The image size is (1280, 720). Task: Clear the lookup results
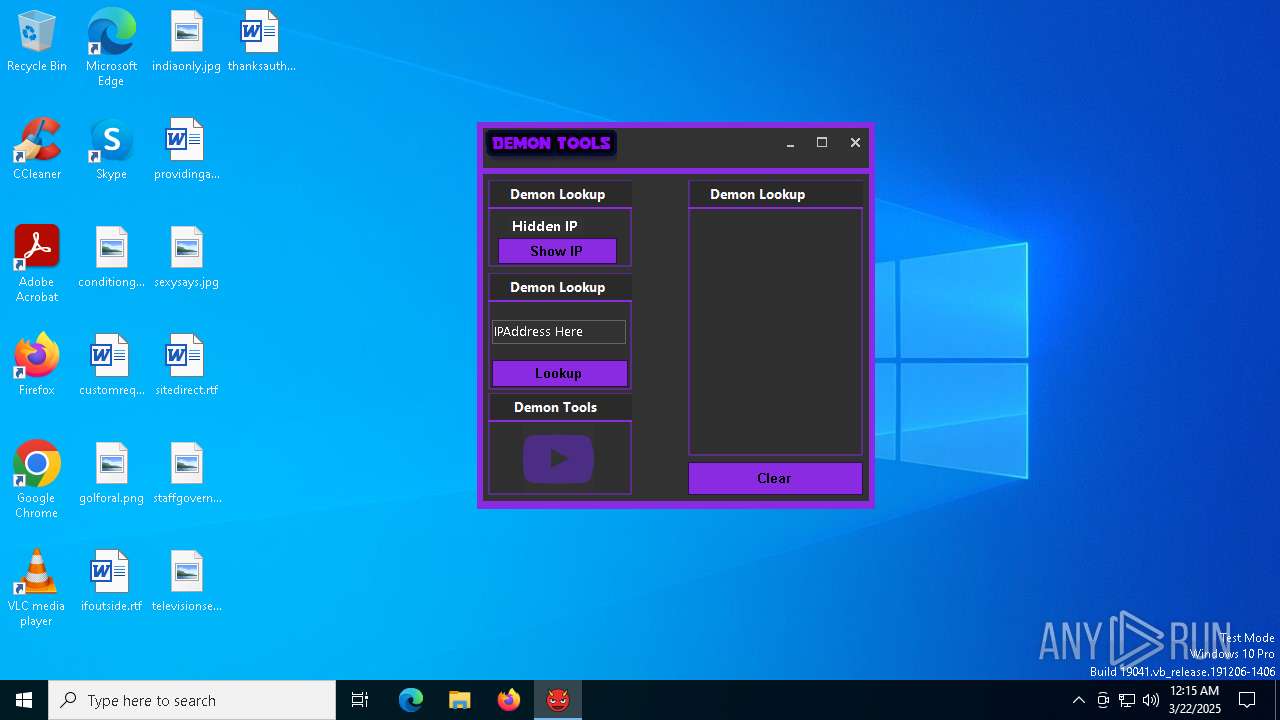point(775,478)
